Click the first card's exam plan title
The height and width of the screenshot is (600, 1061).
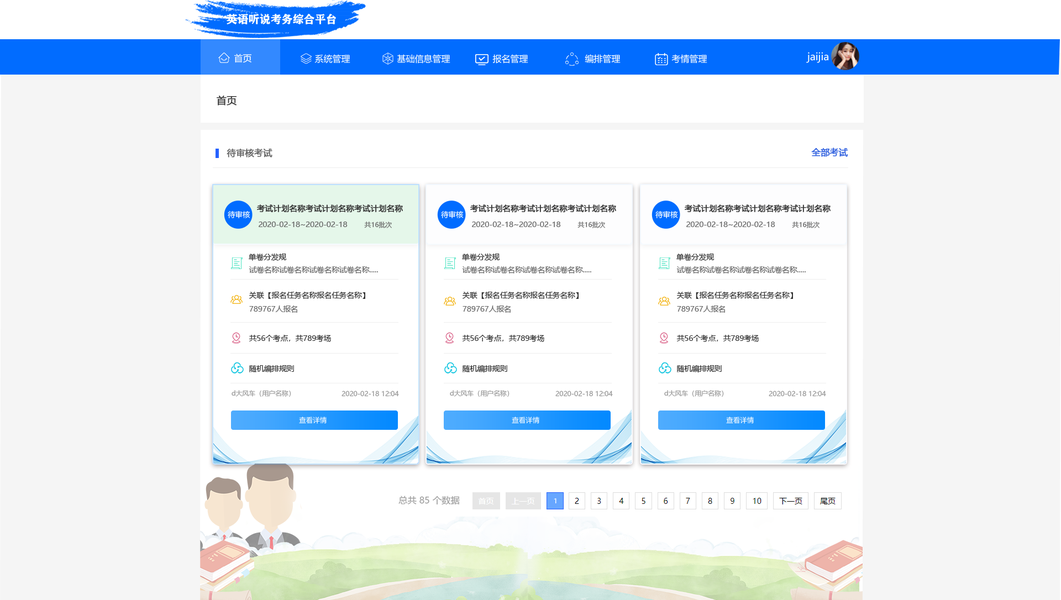click(x=330, y=208)
